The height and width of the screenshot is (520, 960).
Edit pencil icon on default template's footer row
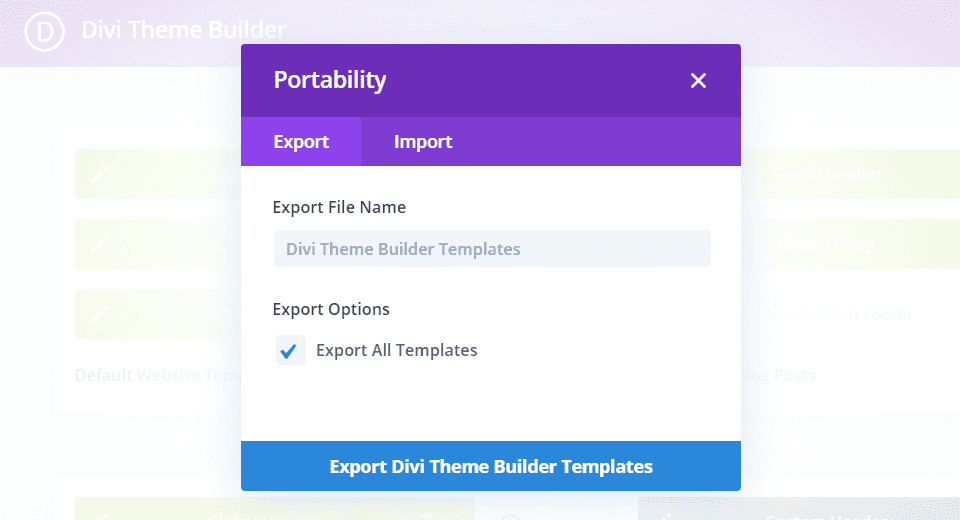point(99,314)
